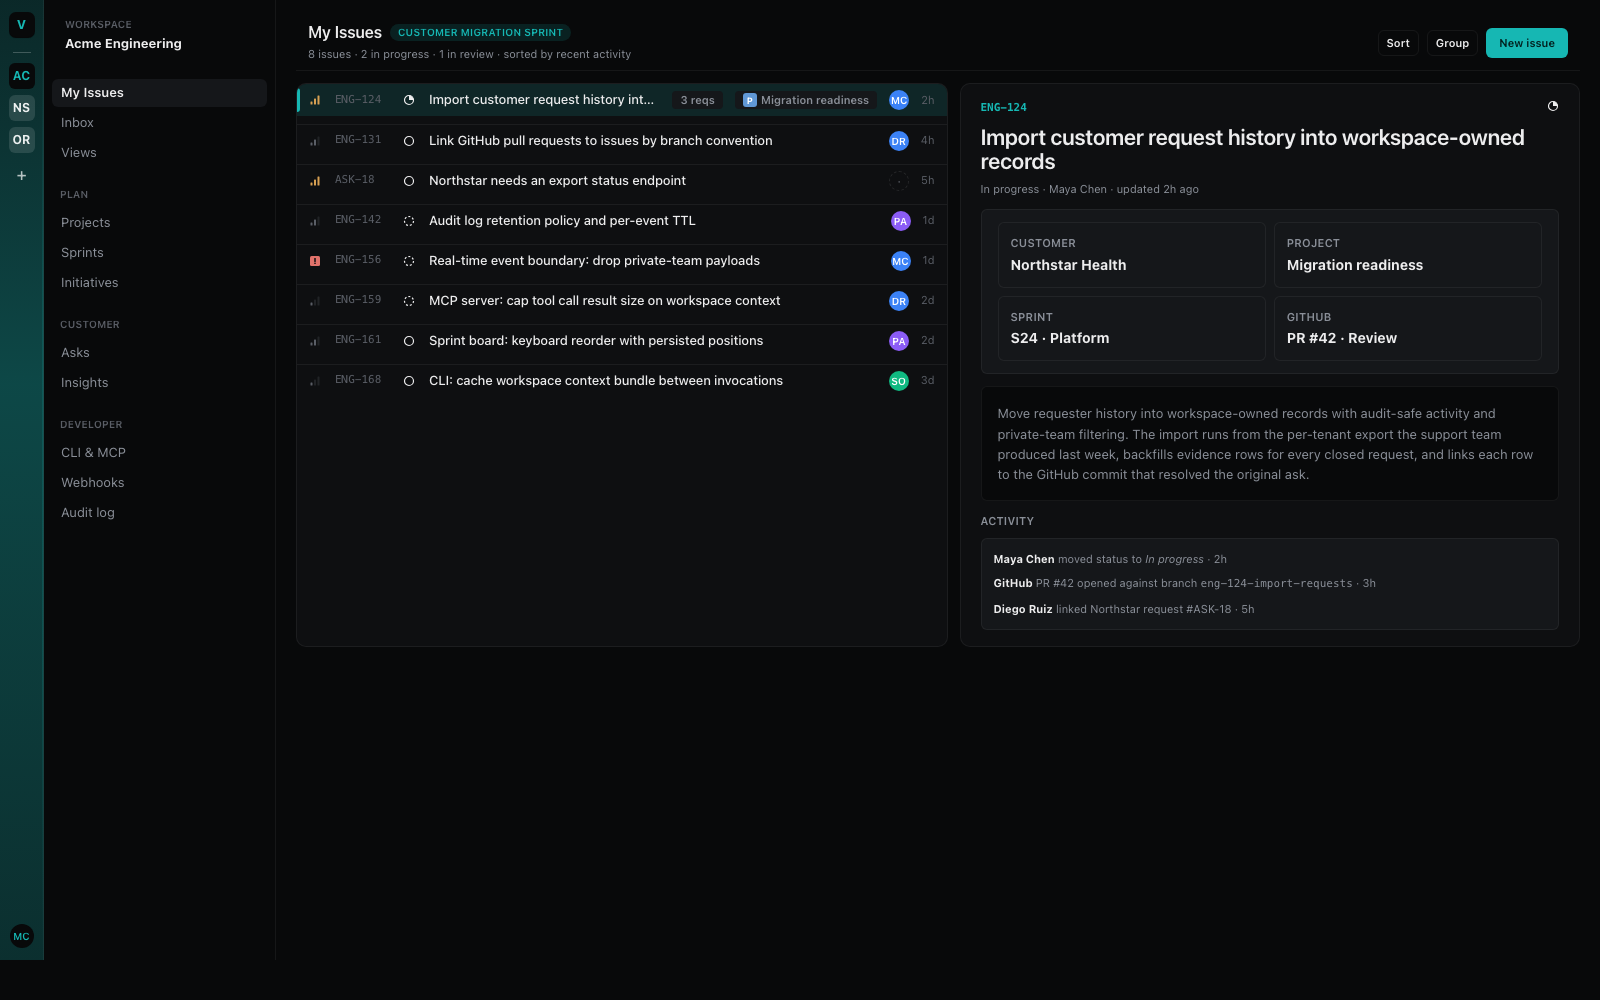Click in-progress status icon for ENG-124 row

click(x=409, y=100)
